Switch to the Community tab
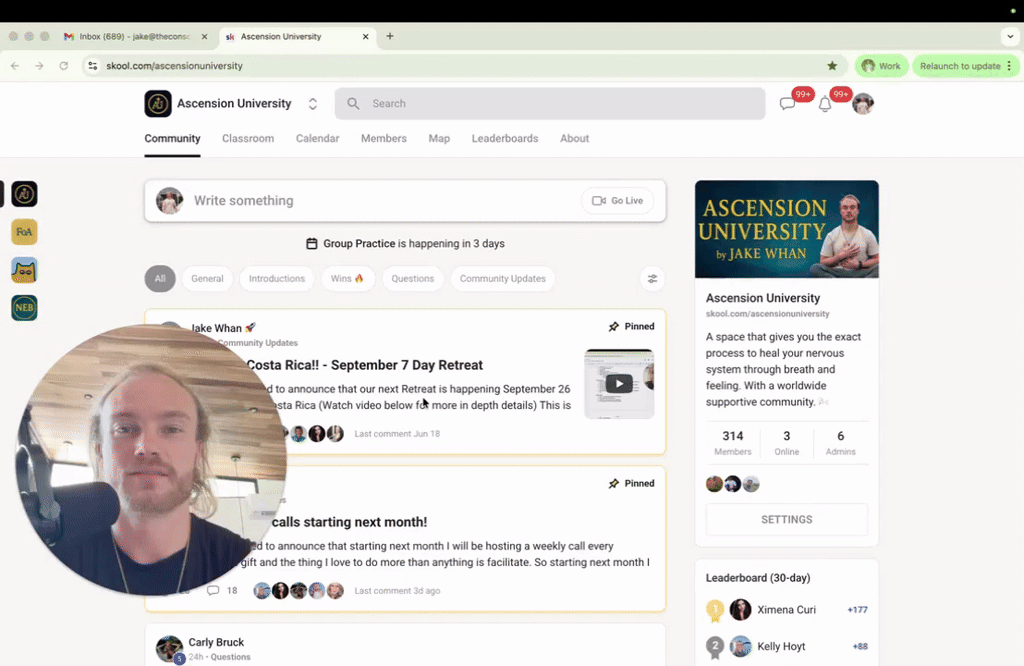Image resolution: width=1024 pixels, height=666 pixels. [172, 138]
